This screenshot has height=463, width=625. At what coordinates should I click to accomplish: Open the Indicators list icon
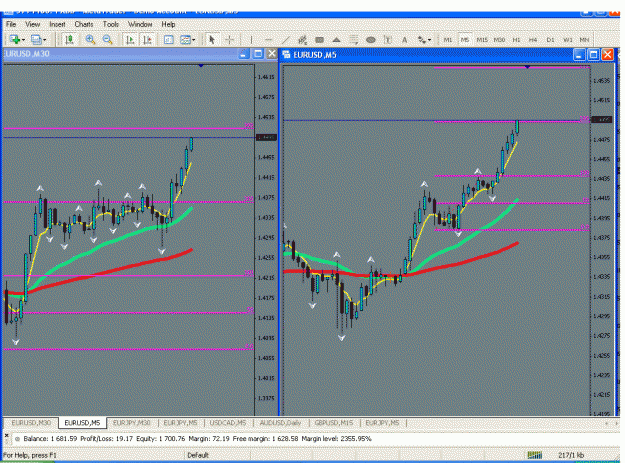(x=169, y=39)
